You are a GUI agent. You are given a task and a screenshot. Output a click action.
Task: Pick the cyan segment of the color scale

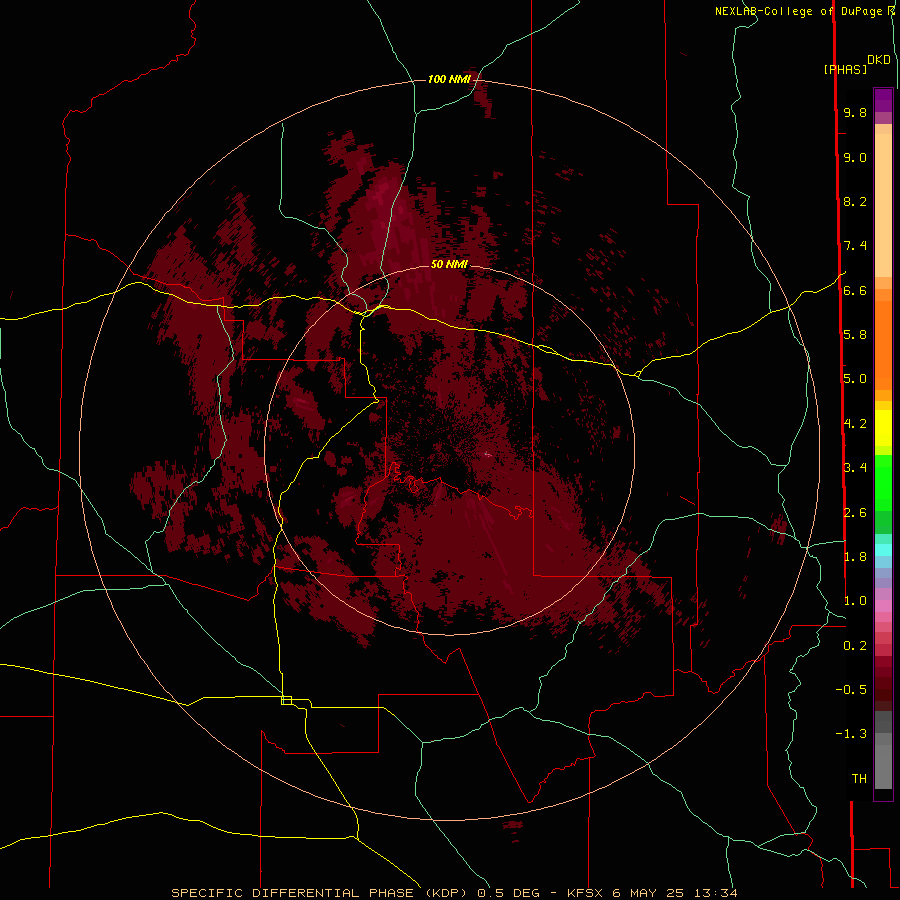[883, 550]
